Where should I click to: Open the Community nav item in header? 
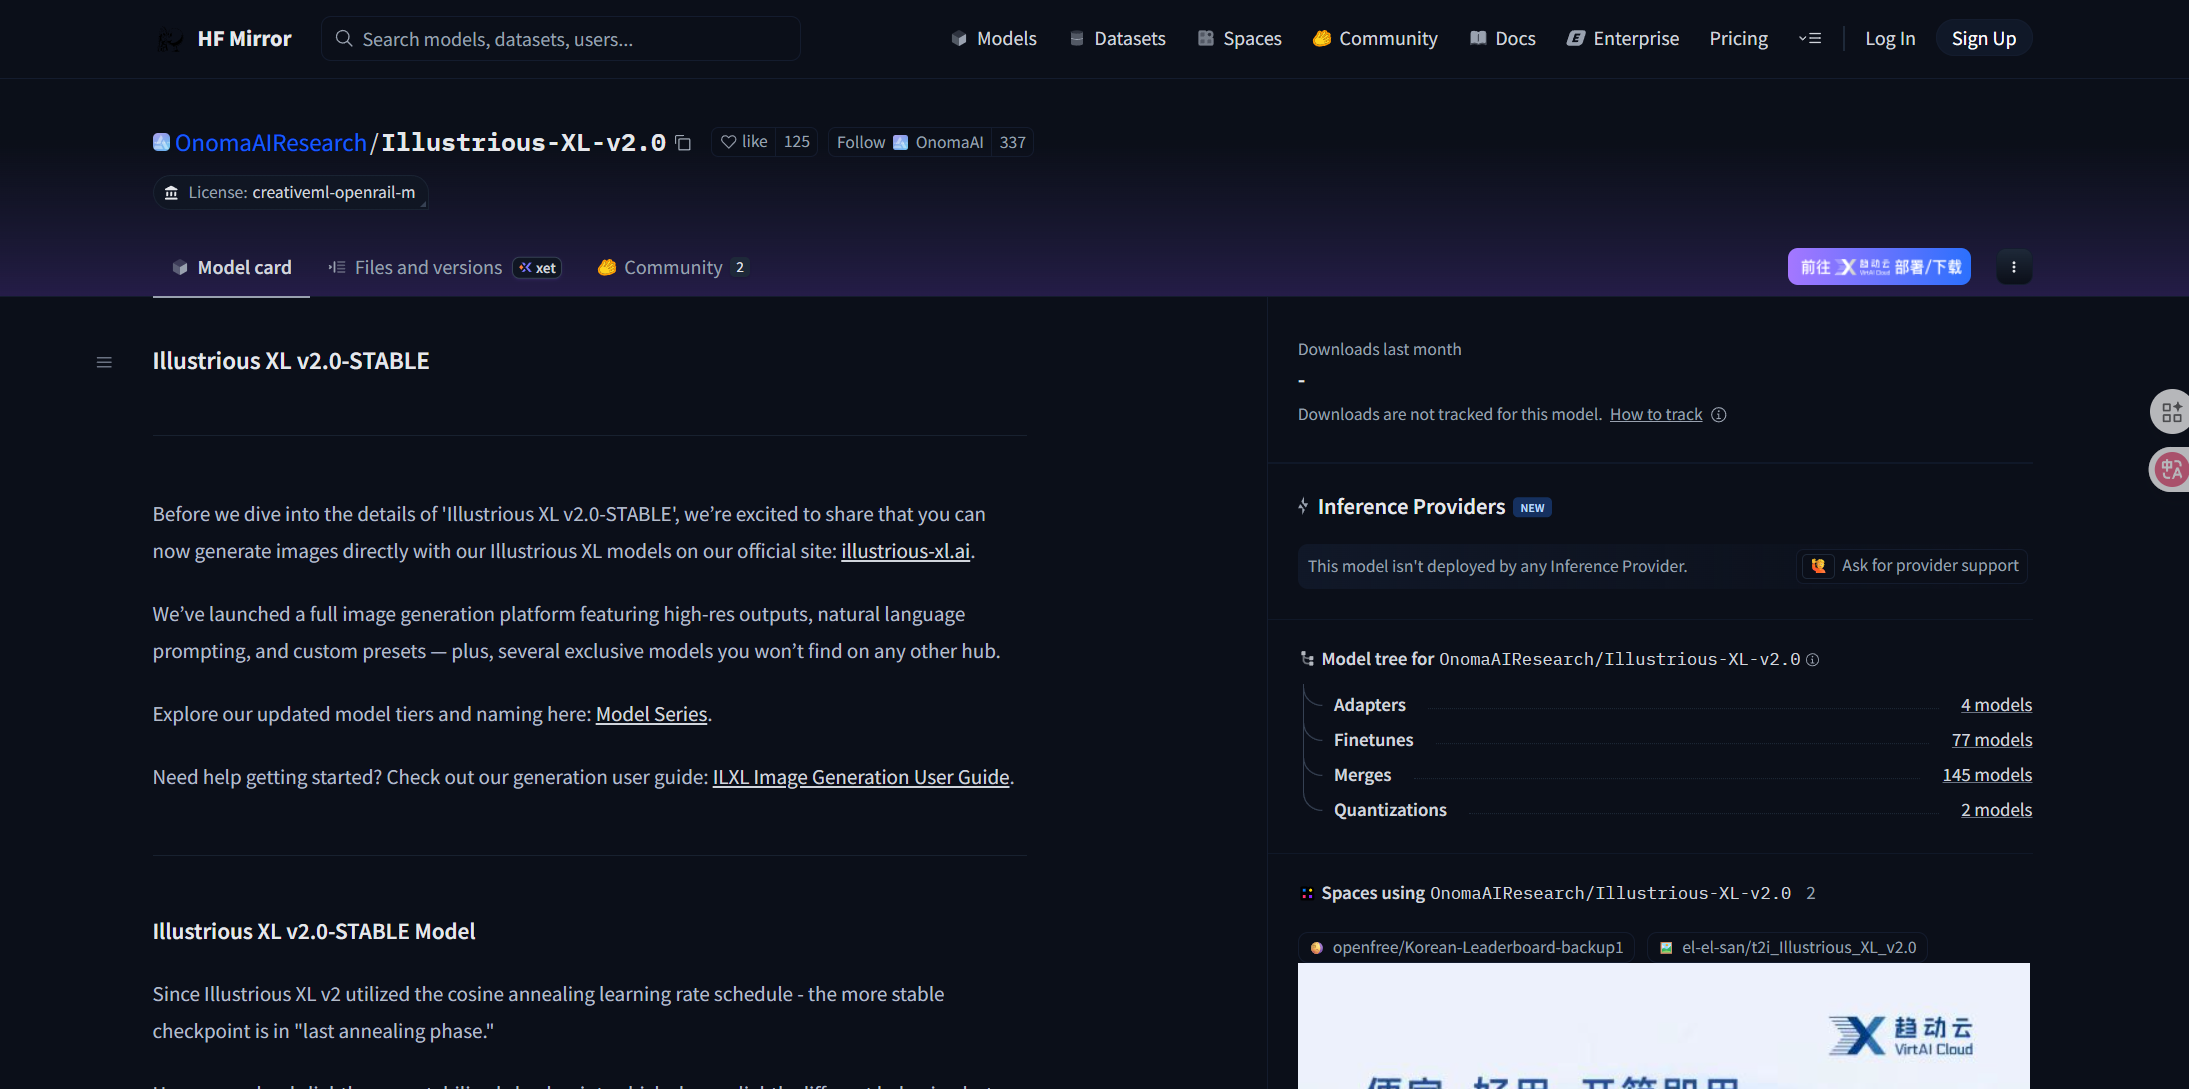coord(1375,39)
